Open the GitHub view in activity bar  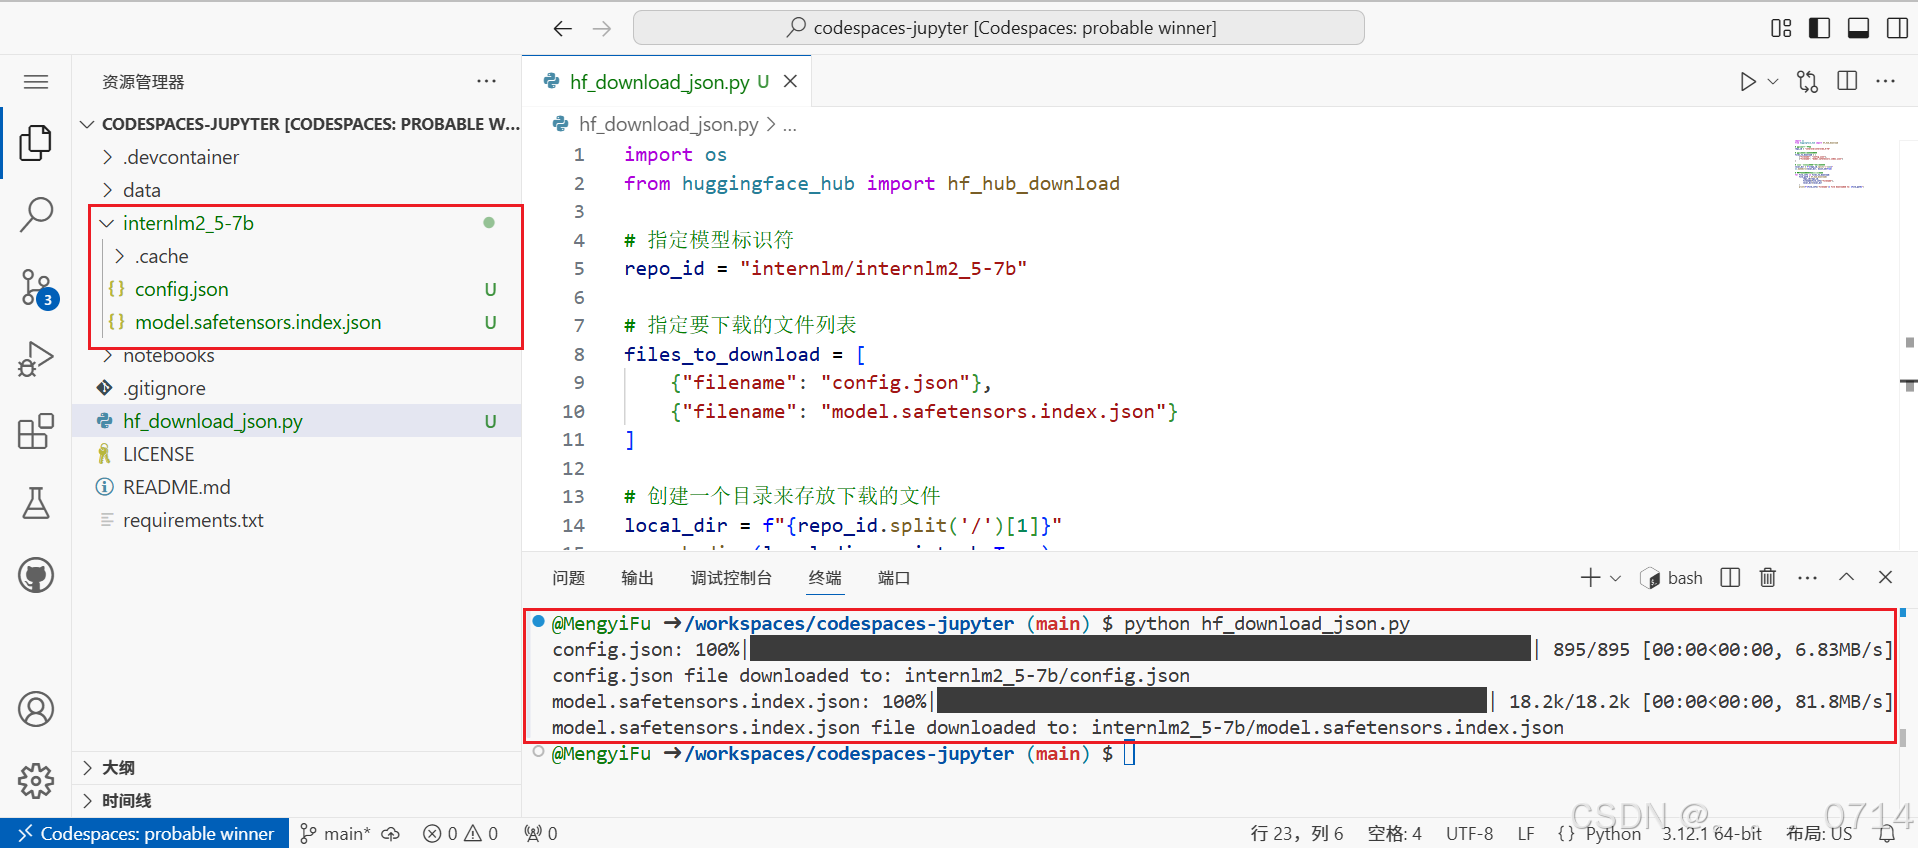36,575
